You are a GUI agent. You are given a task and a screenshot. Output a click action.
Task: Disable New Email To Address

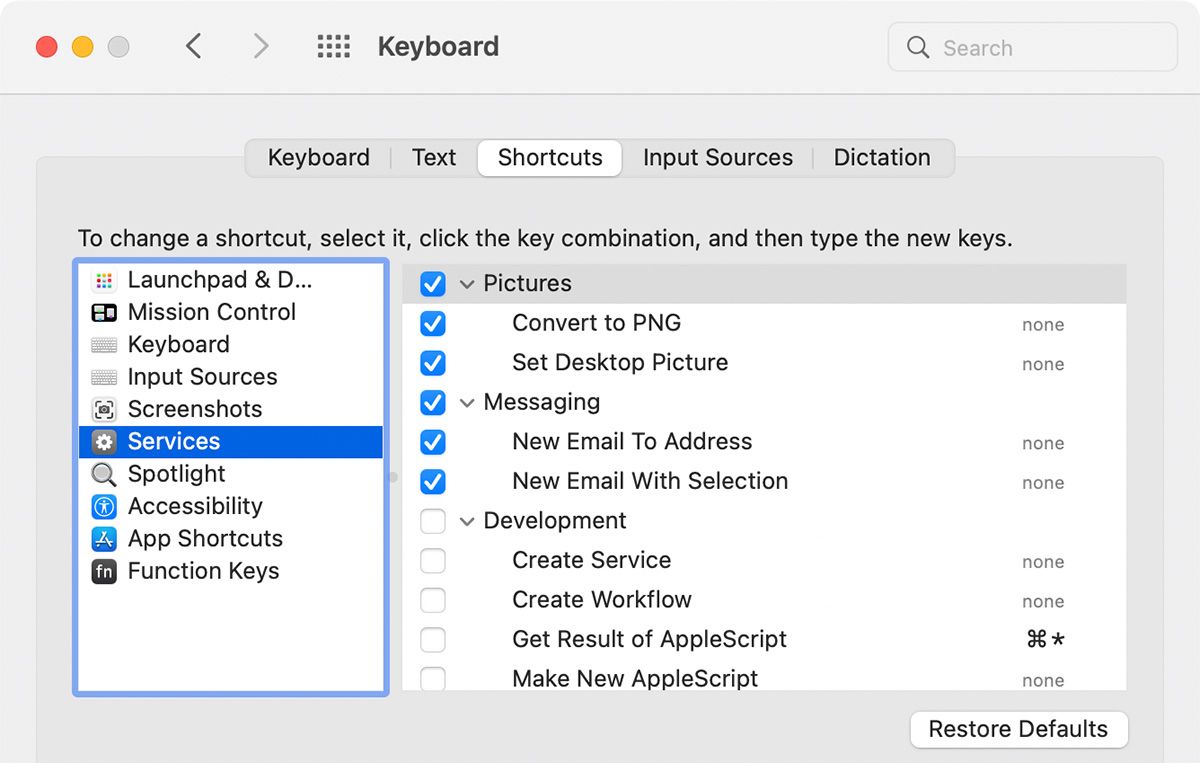point(433,442)
